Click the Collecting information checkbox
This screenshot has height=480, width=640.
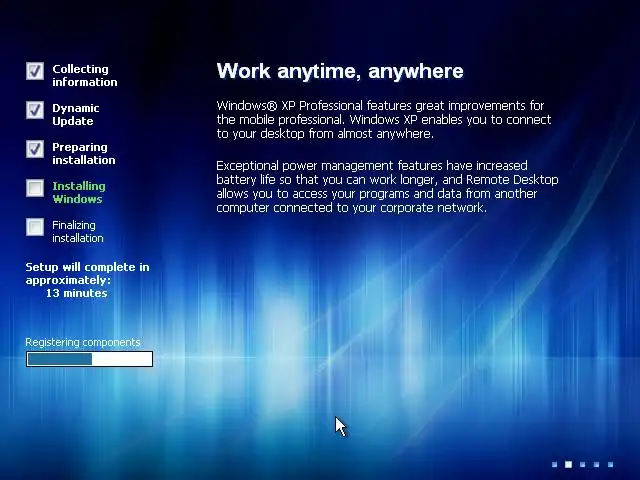click(x=35, y=71)
